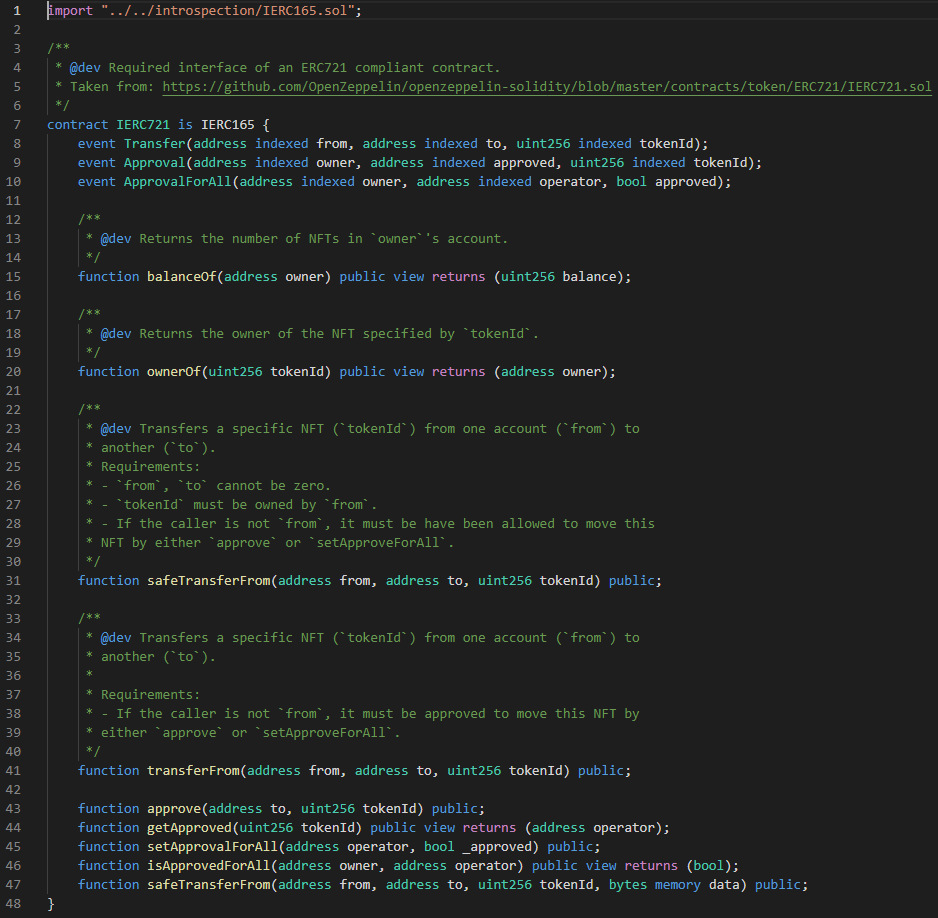Click the transferFrom function name on line 41
Image resolution: width=938 pixels, height=918 pixels.
pos(193,771)
